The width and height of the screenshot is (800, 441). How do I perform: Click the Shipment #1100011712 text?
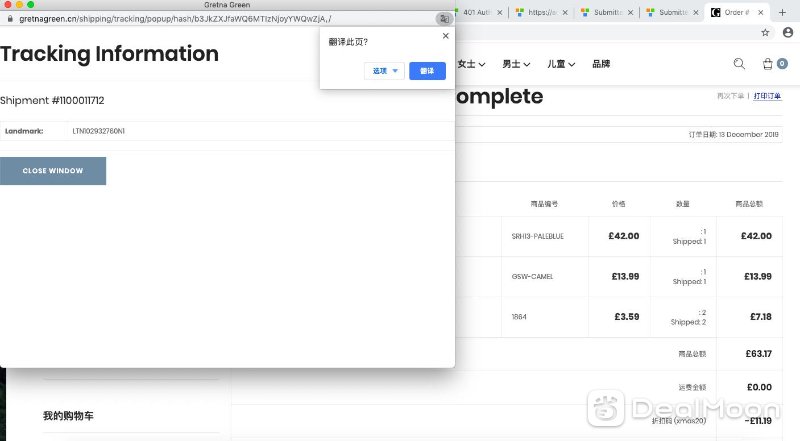click(52, 101)
